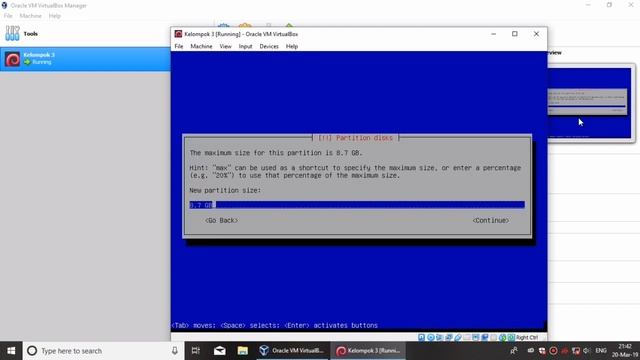
Task: Click the Windows Security shield tray icon
Action: [x=542, y=351]
